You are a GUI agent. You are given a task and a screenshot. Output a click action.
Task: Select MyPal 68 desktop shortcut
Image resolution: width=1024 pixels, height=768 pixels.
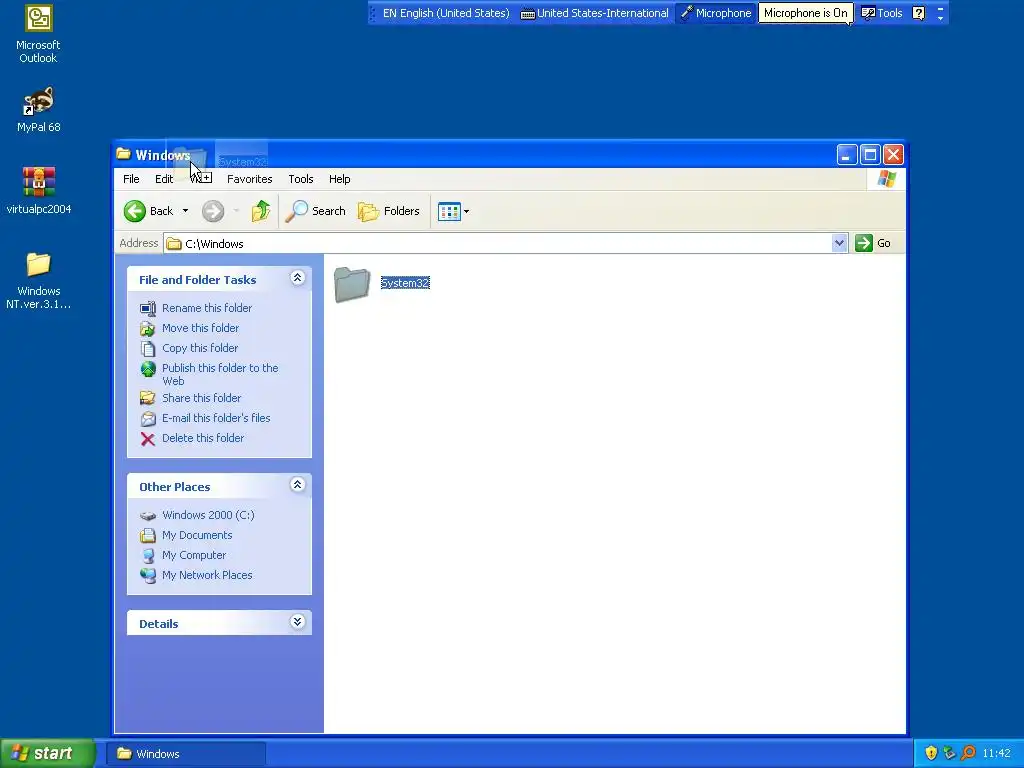(x=39, y=110)
